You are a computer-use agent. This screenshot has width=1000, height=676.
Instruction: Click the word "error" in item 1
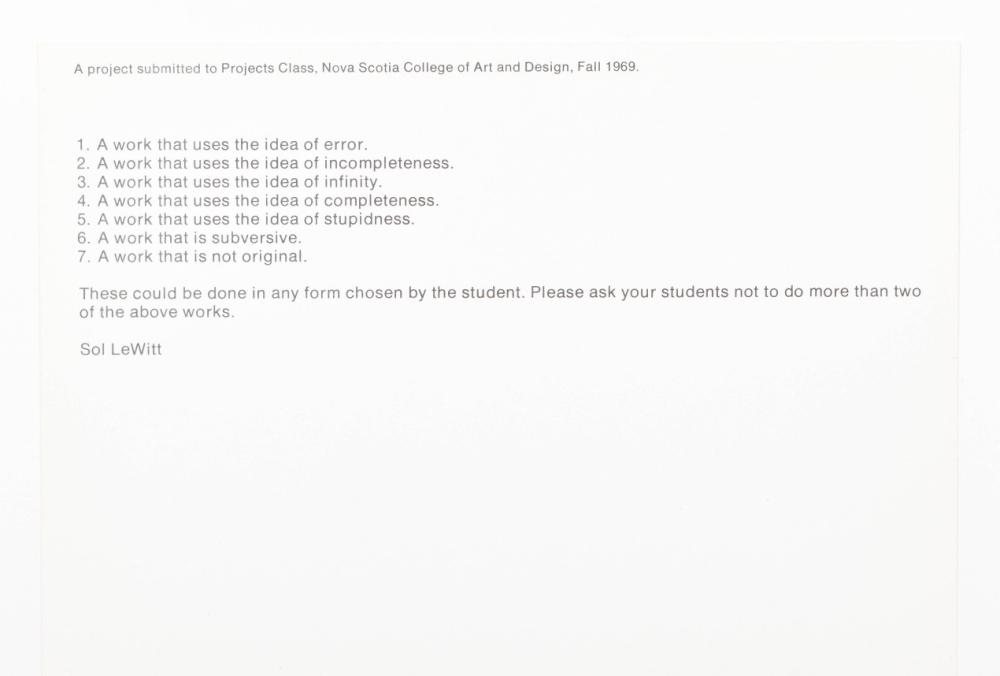pos(346,145)
